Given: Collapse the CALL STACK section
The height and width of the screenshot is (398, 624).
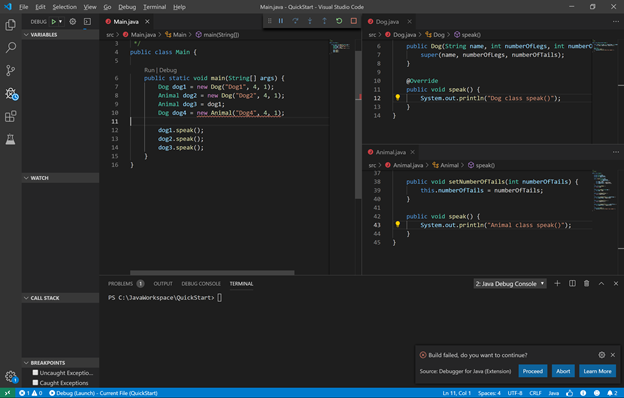Looking at the screenshot, I should (x=60, y=298).
